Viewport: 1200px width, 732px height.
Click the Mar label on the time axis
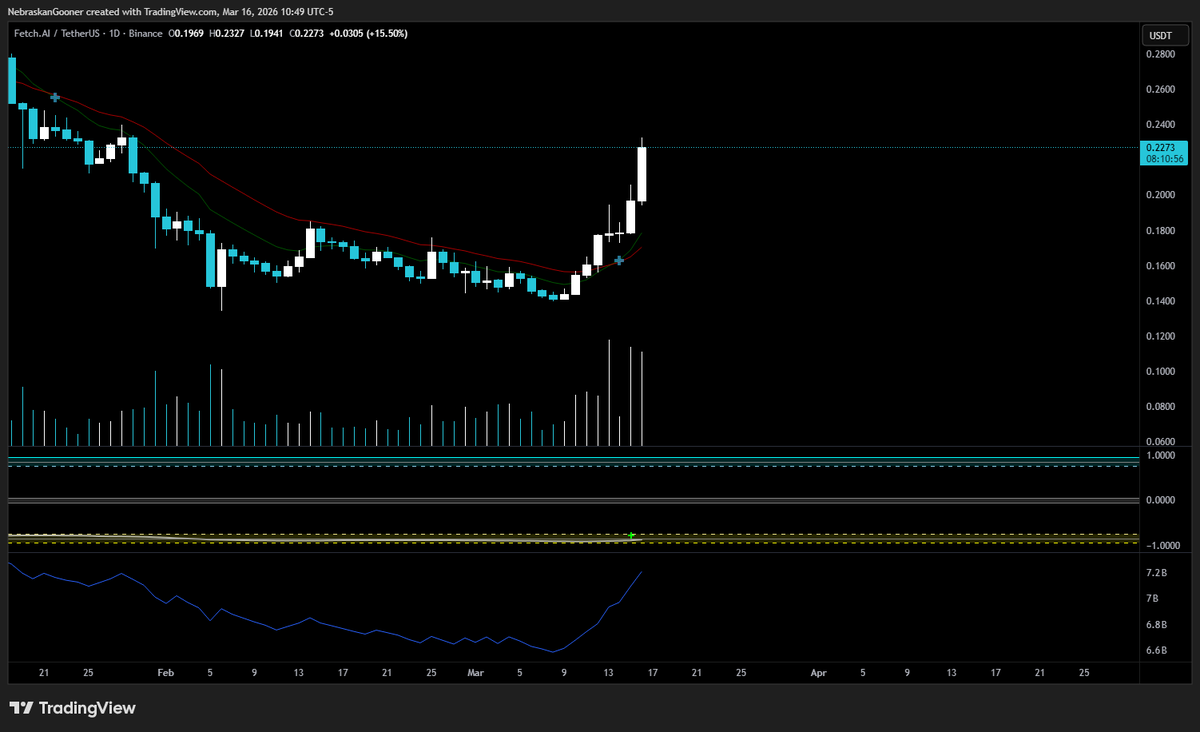pyautogui.click(x=474, y=673)
